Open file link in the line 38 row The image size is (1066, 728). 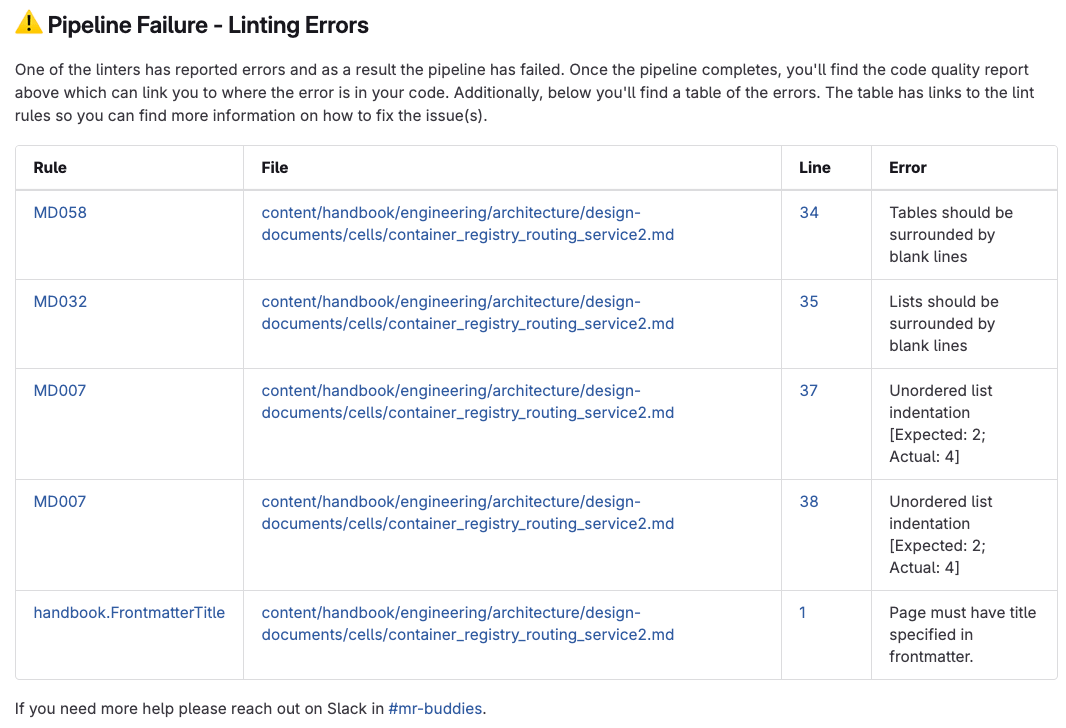(468, 513)
